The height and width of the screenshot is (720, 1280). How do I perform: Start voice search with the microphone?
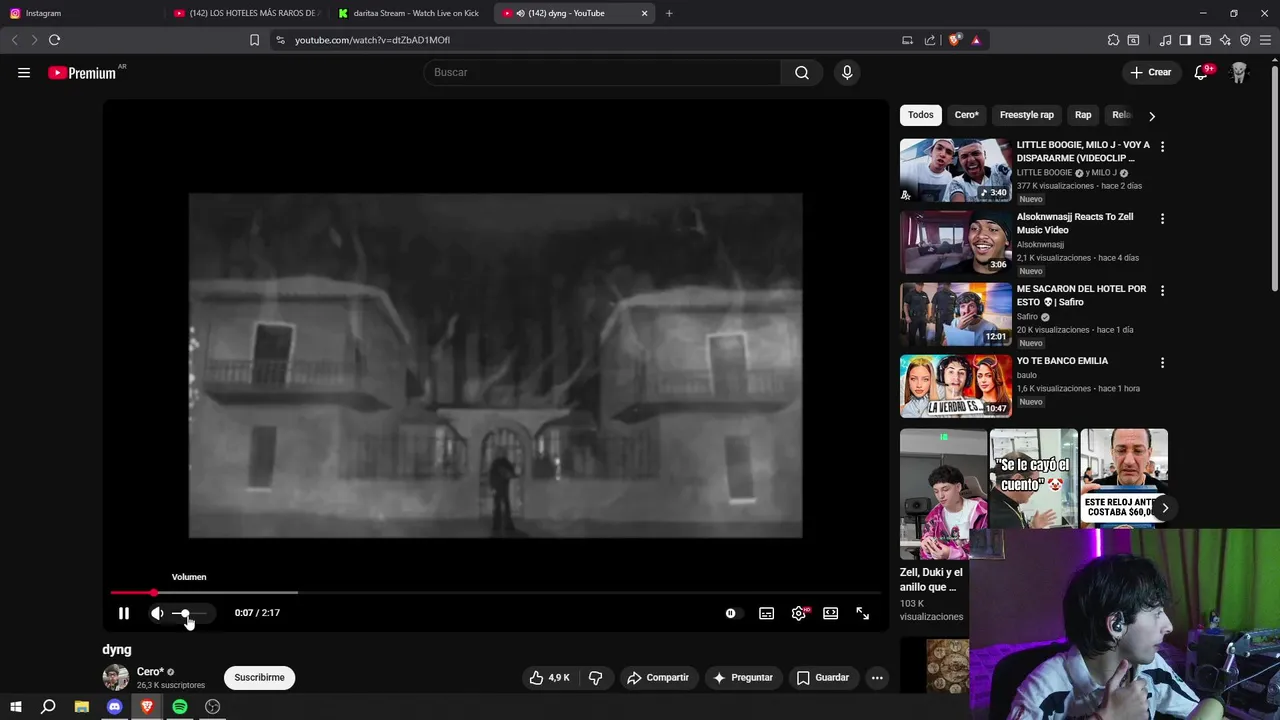(x=847, y=72)
